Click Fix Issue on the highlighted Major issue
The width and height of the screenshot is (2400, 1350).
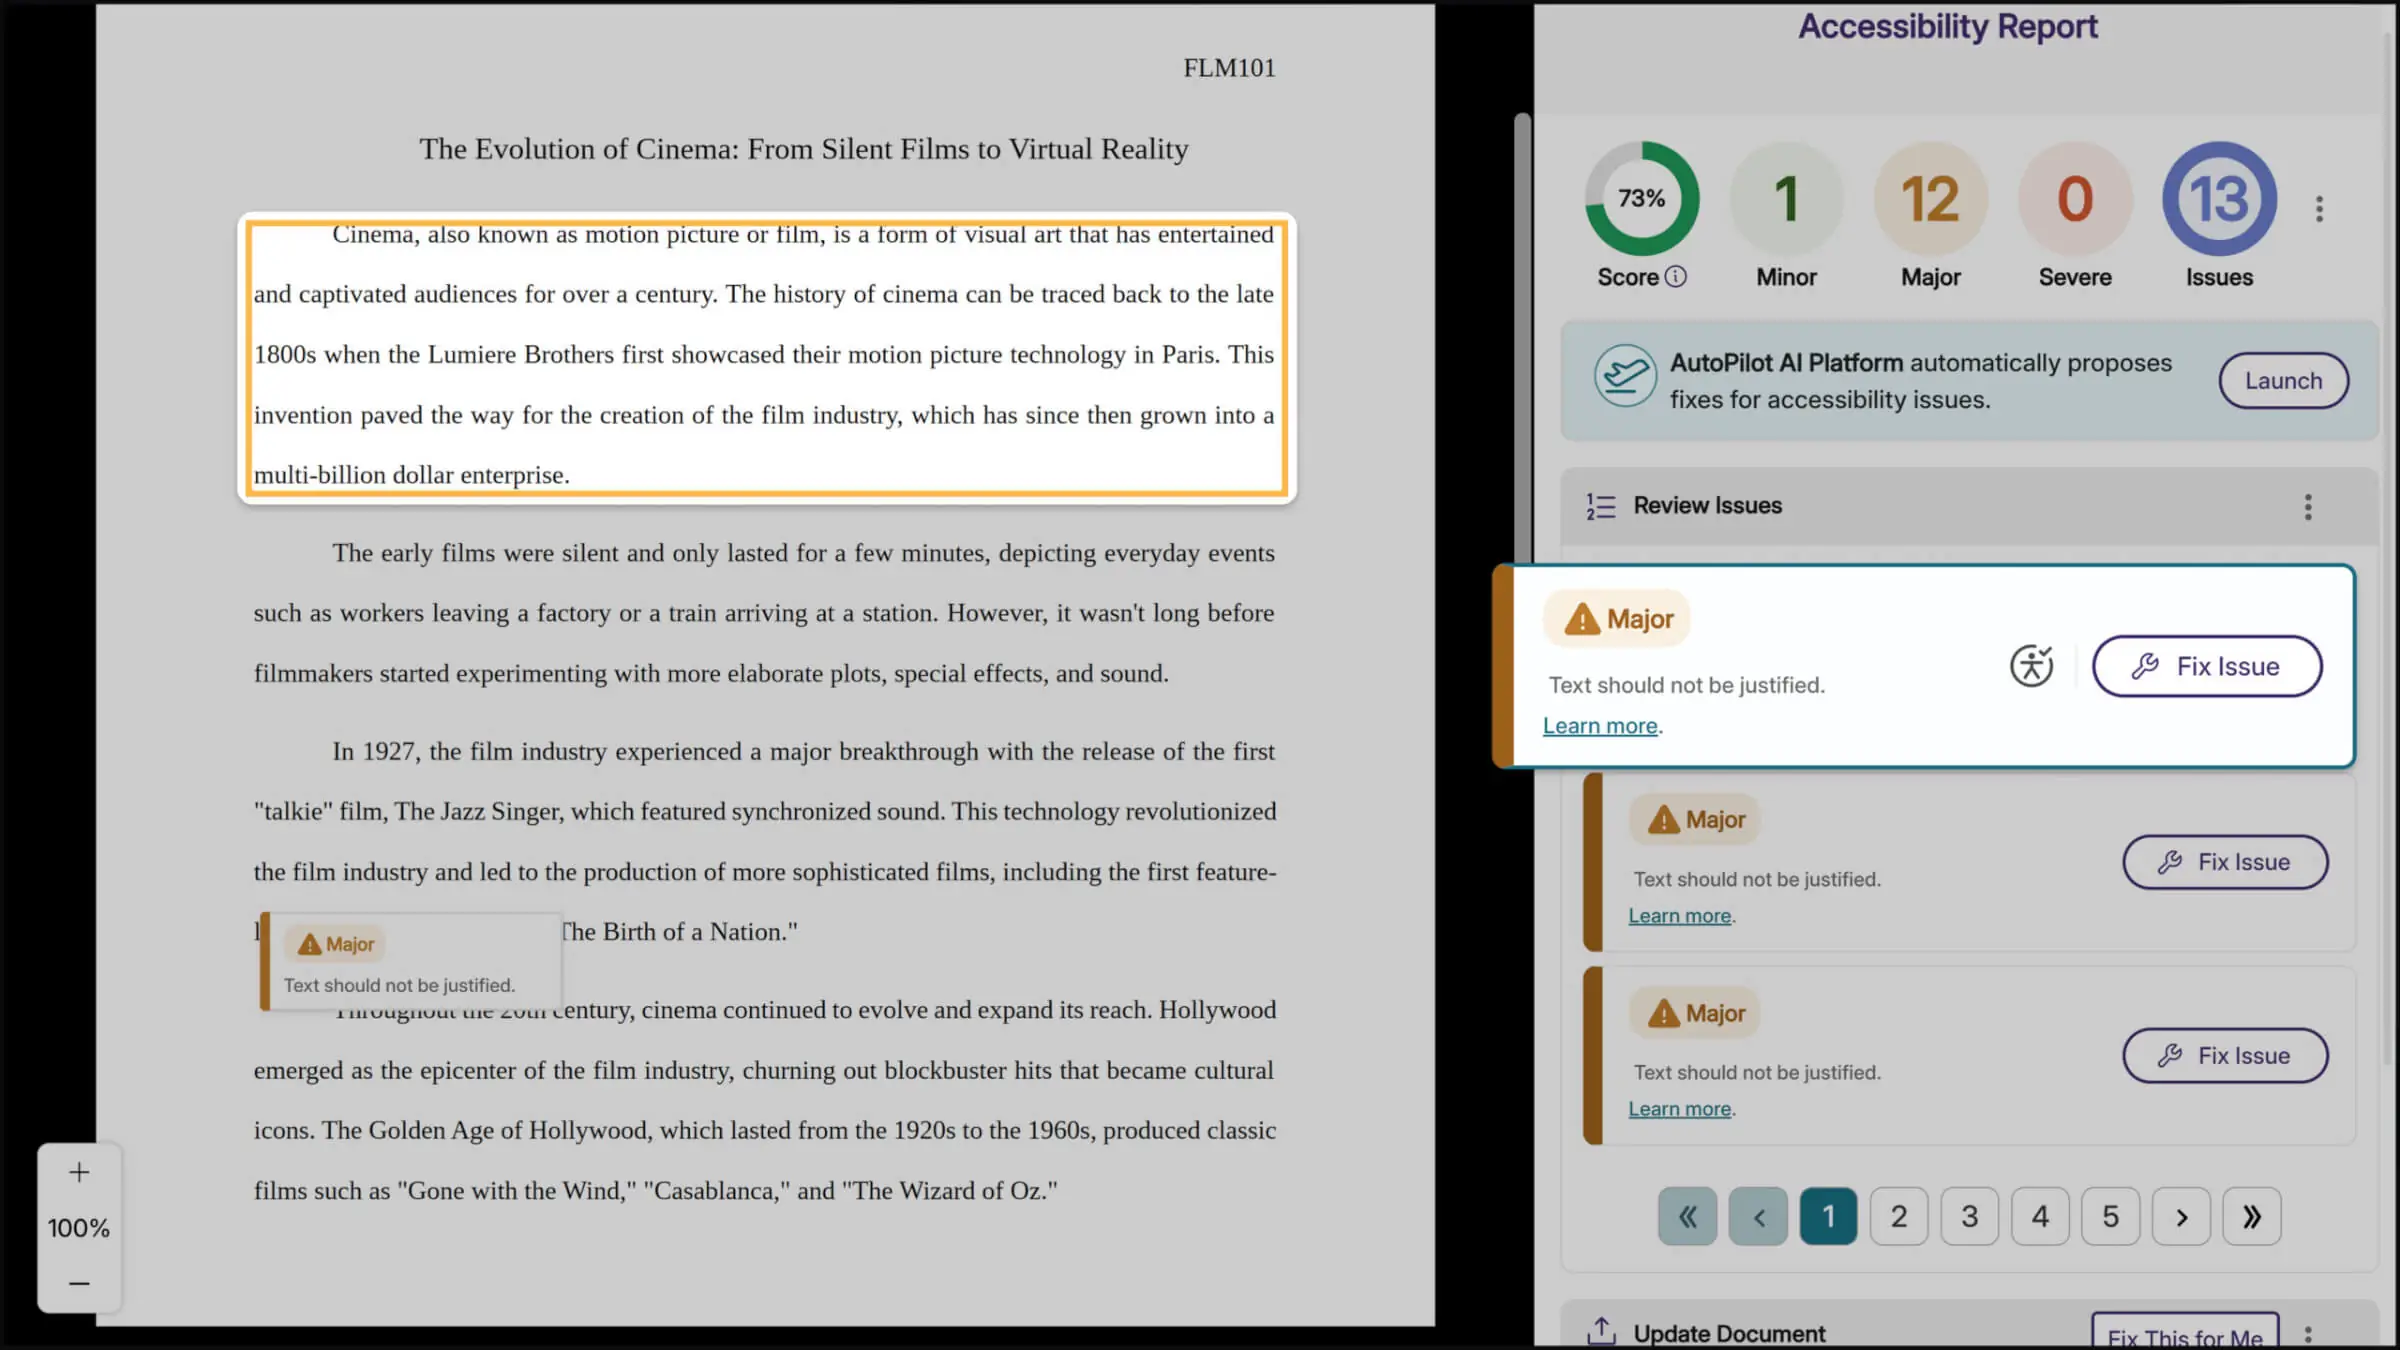(2207, 665)
